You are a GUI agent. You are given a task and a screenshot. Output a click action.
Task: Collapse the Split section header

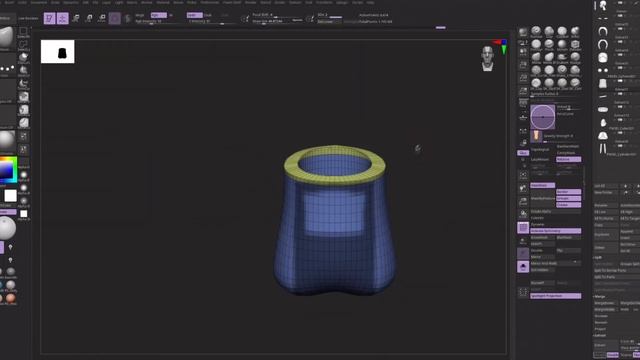tap(598, 258)
